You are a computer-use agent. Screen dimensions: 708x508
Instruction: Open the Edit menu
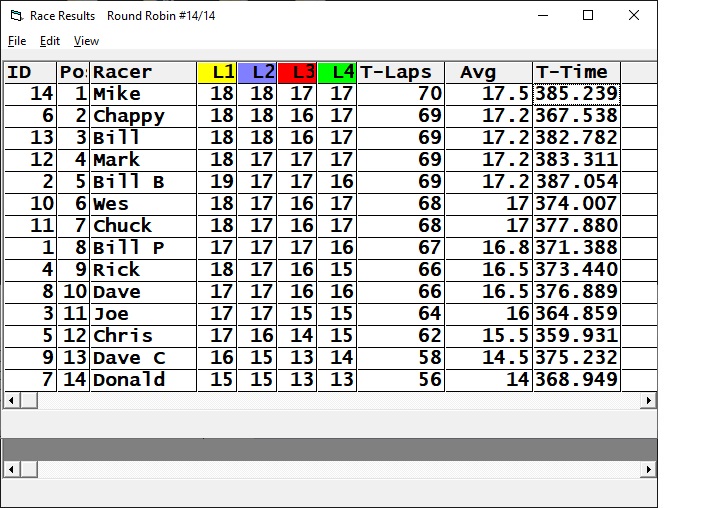coord(50,41)
